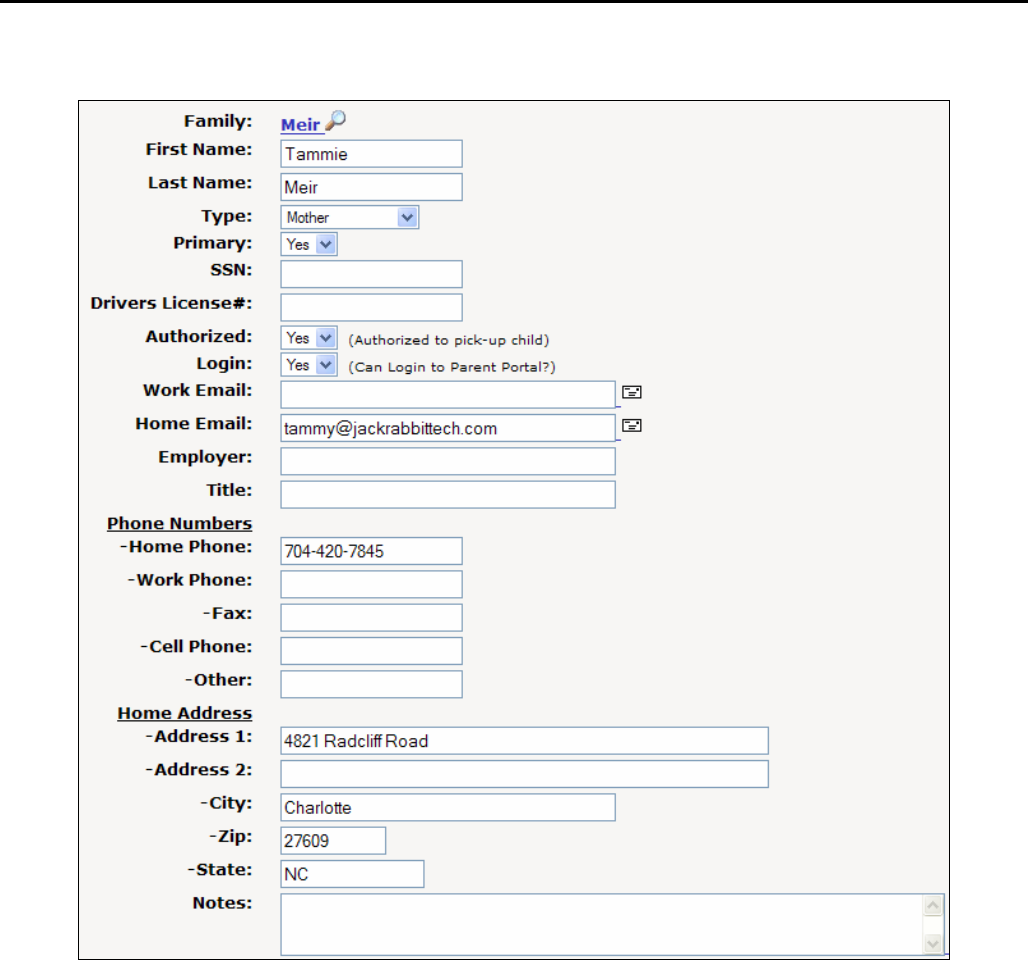Open the Primary Yes dropdown
This screenshot has width=1028, height=960.
309,244
